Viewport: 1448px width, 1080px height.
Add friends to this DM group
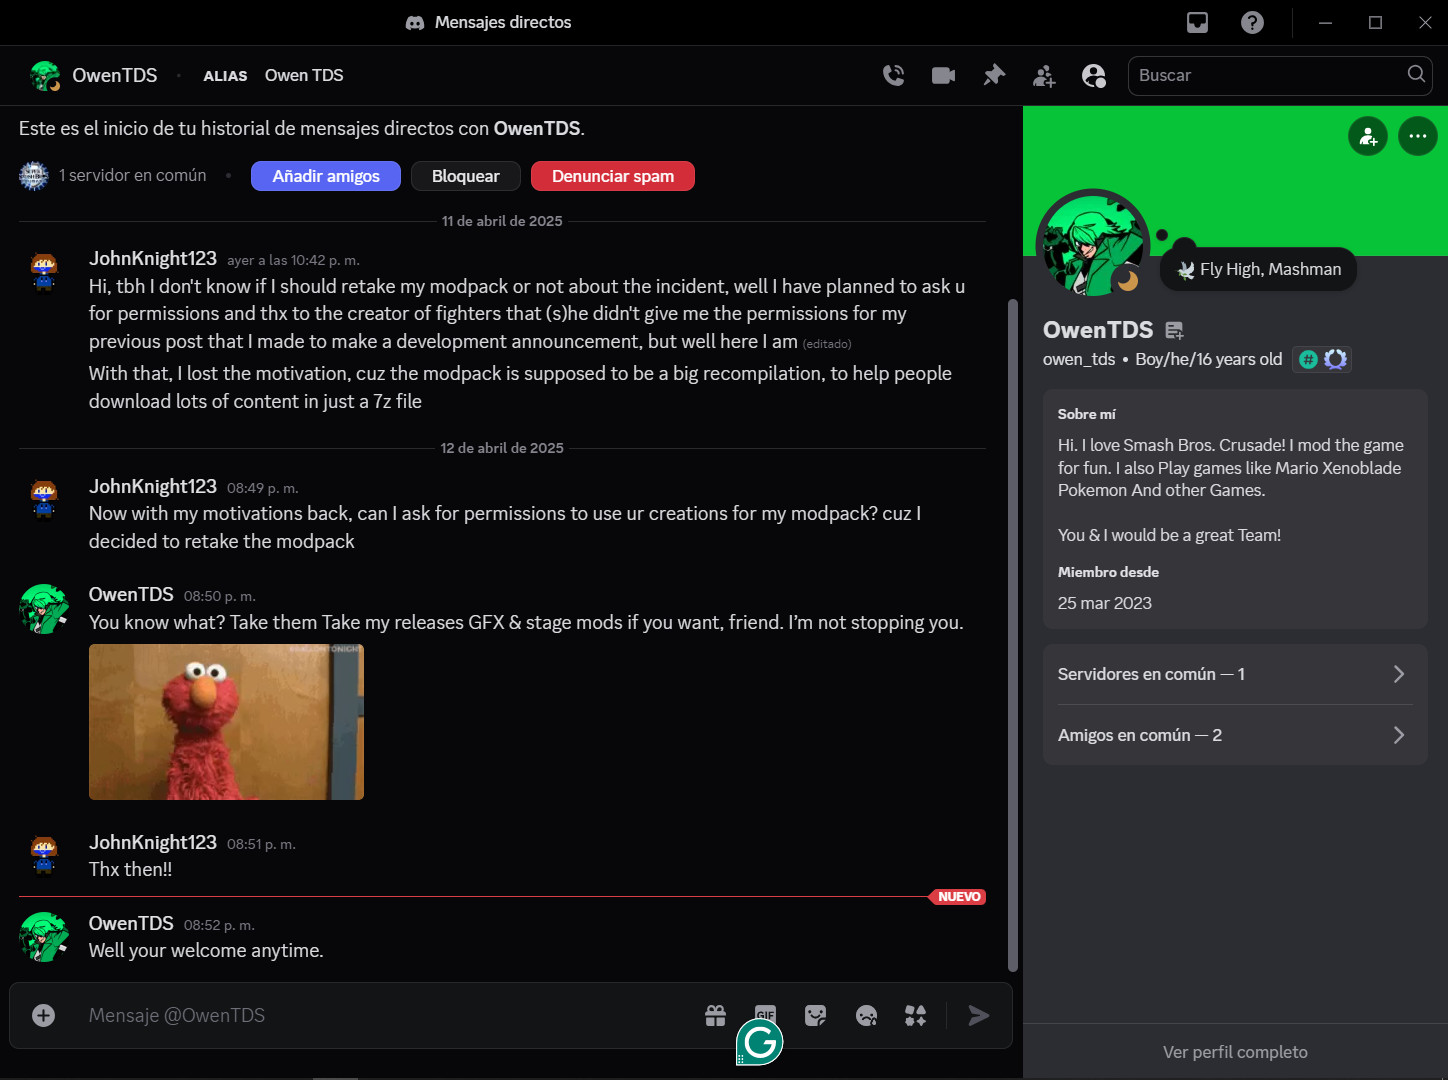click(x=1044, y=75)
